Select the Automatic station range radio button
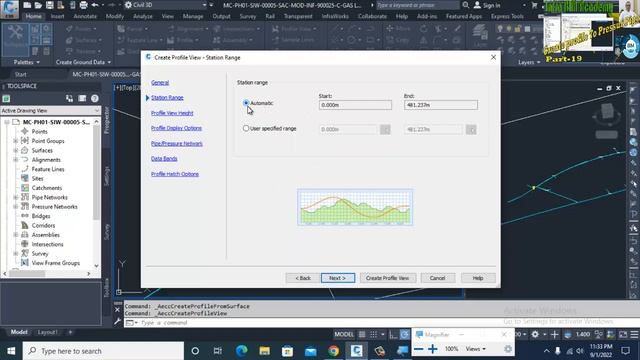 (246, 103)
